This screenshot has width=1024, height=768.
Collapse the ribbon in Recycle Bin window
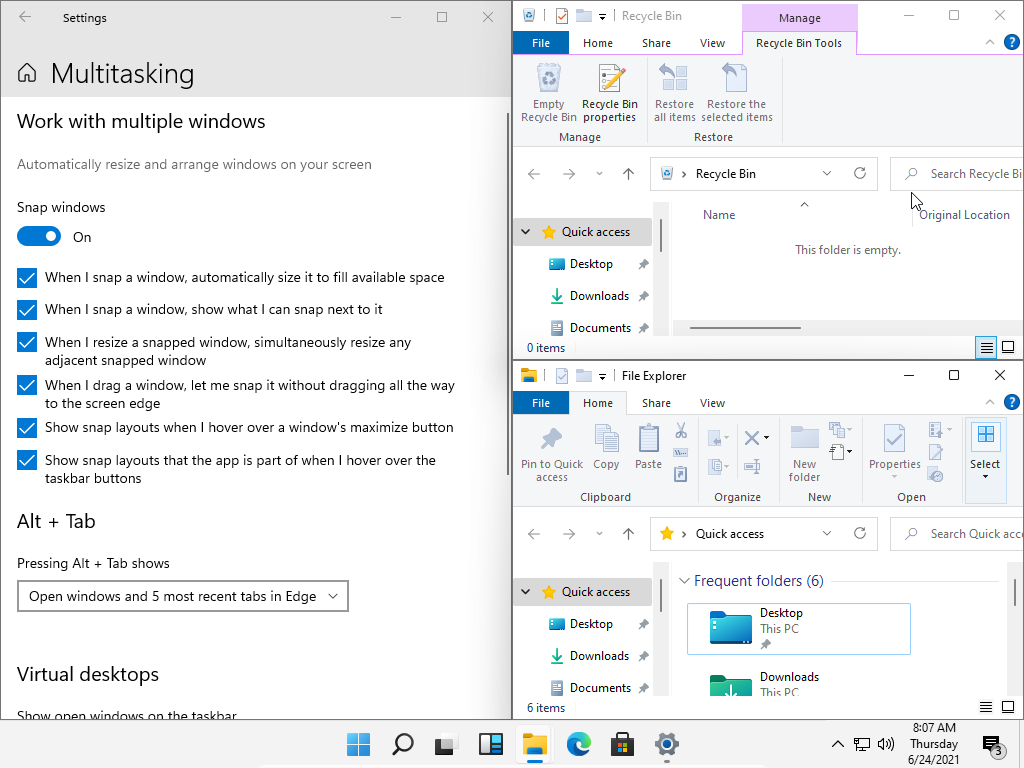click(x=989, y=42)
